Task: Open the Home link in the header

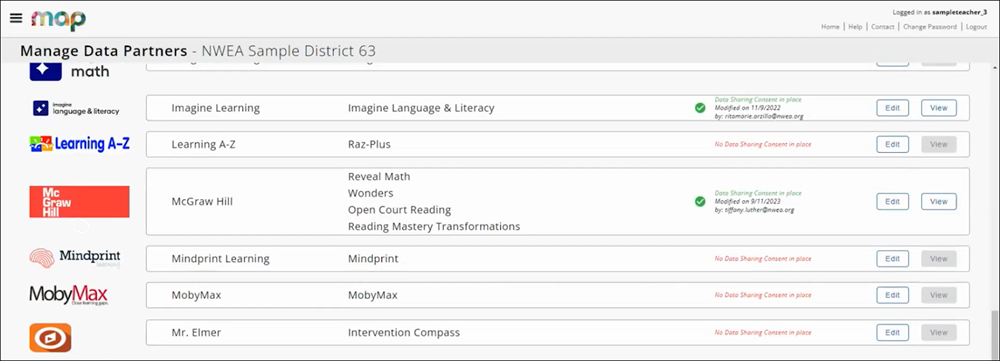Action: tap(830, 27)
